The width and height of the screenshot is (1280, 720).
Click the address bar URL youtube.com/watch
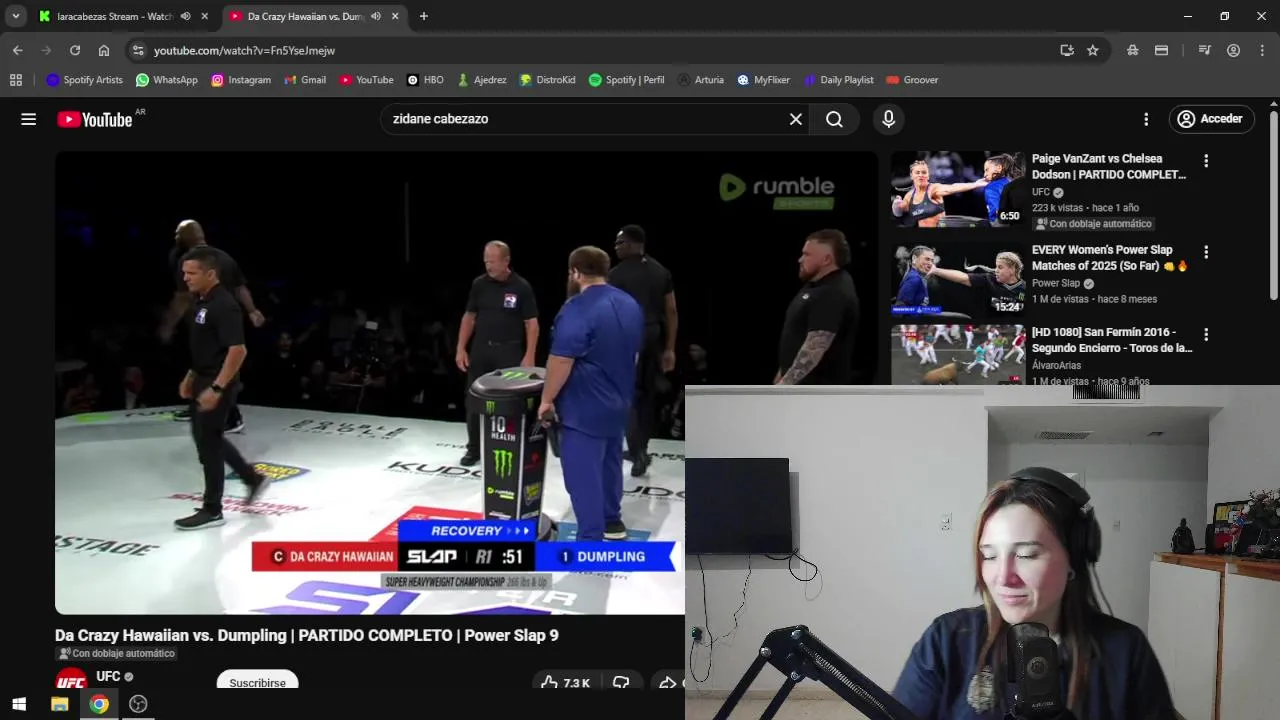tap(244, 50)
